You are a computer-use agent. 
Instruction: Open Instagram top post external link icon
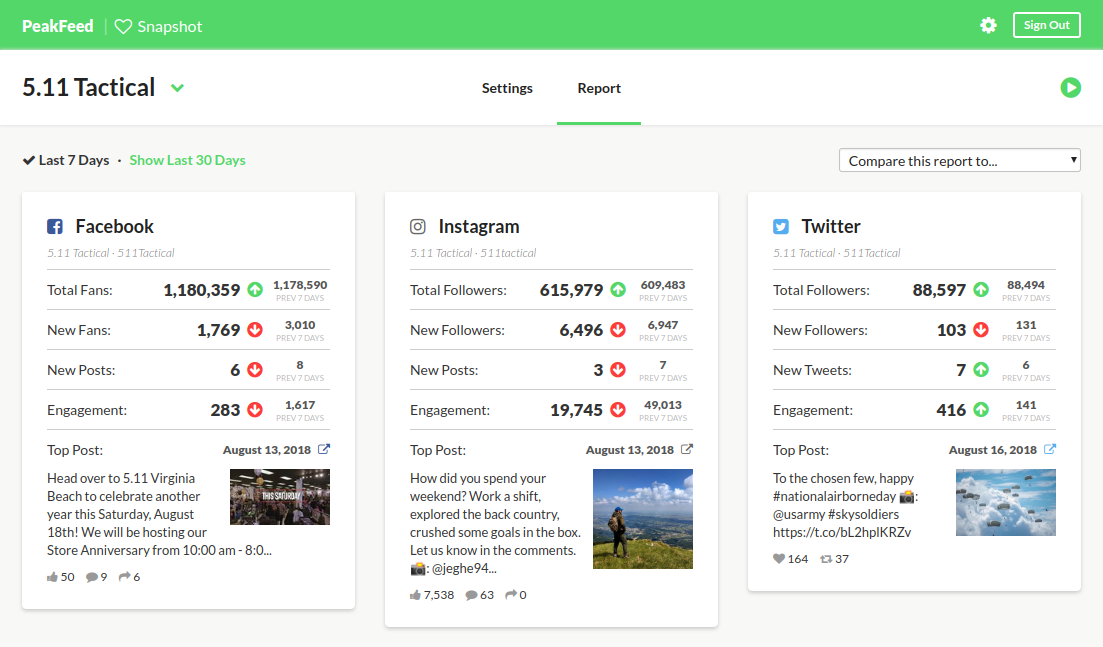686,450
